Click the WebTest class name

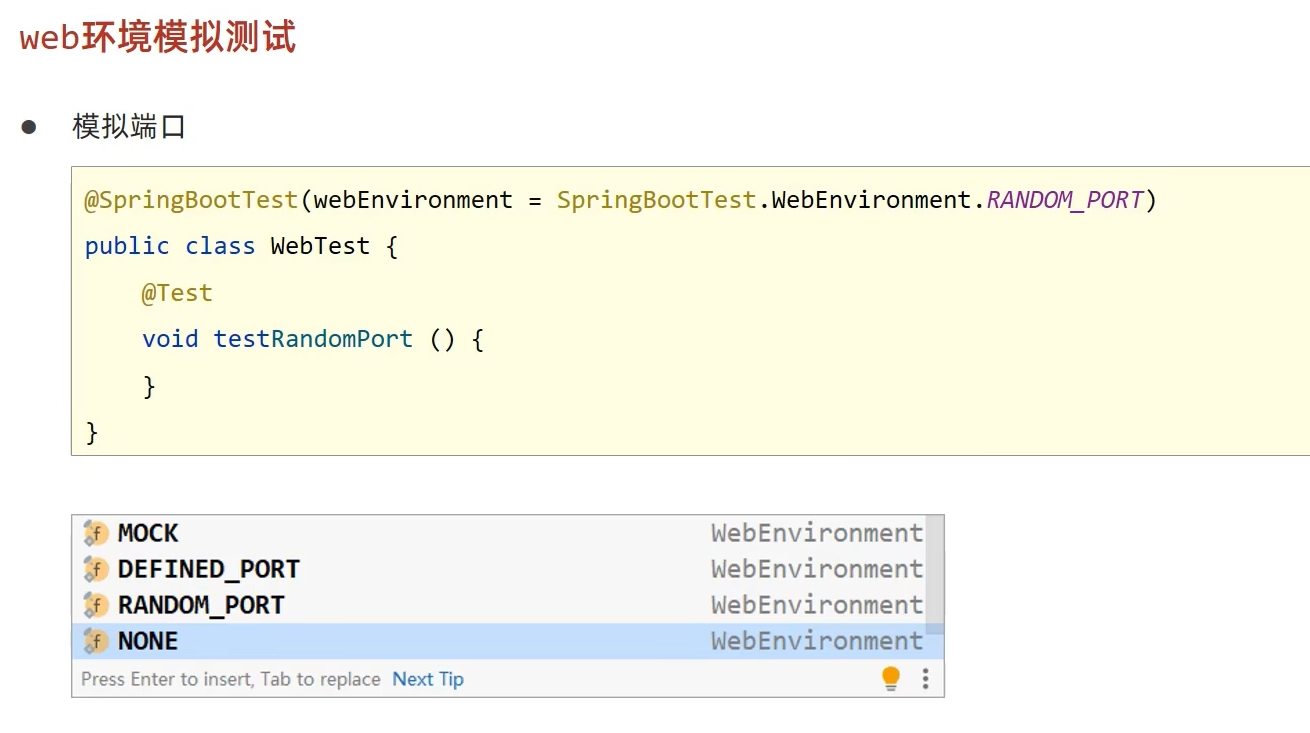[319, 246]
